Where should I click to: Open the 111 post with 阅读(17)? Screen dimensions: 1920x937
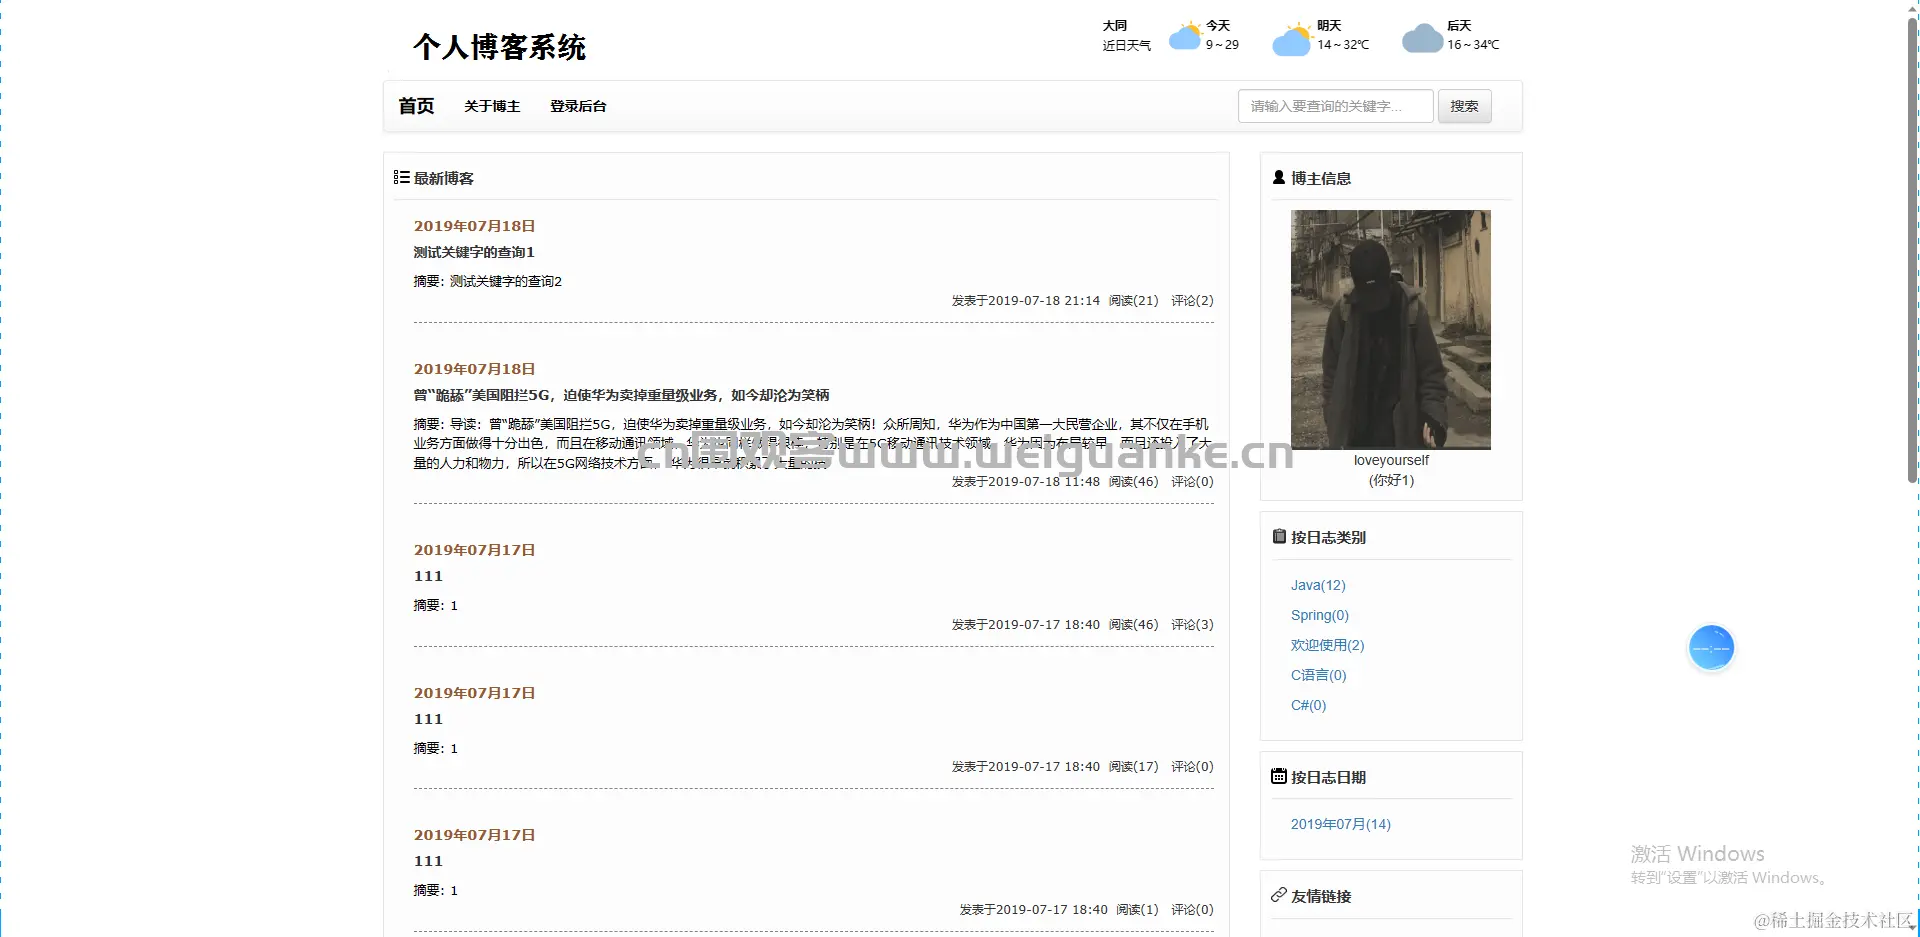(x=428, y=719)
